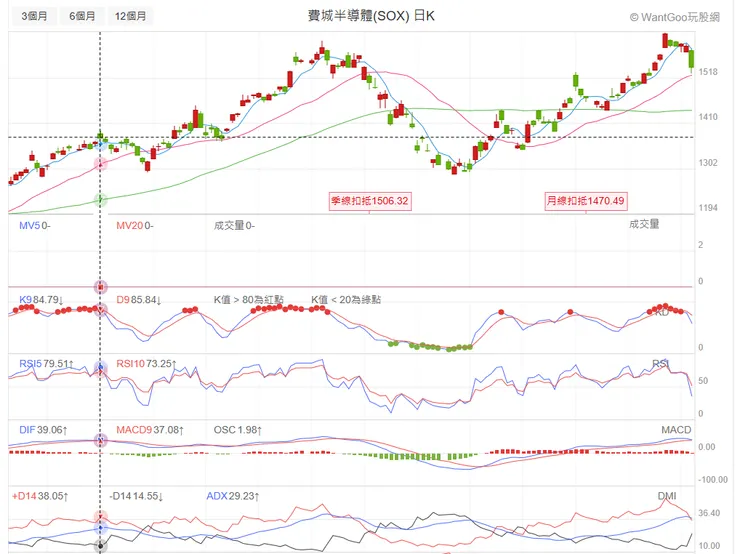The image size is (740, 554).
Task: Click the MACD panel label at right
Action: point(676,429)
